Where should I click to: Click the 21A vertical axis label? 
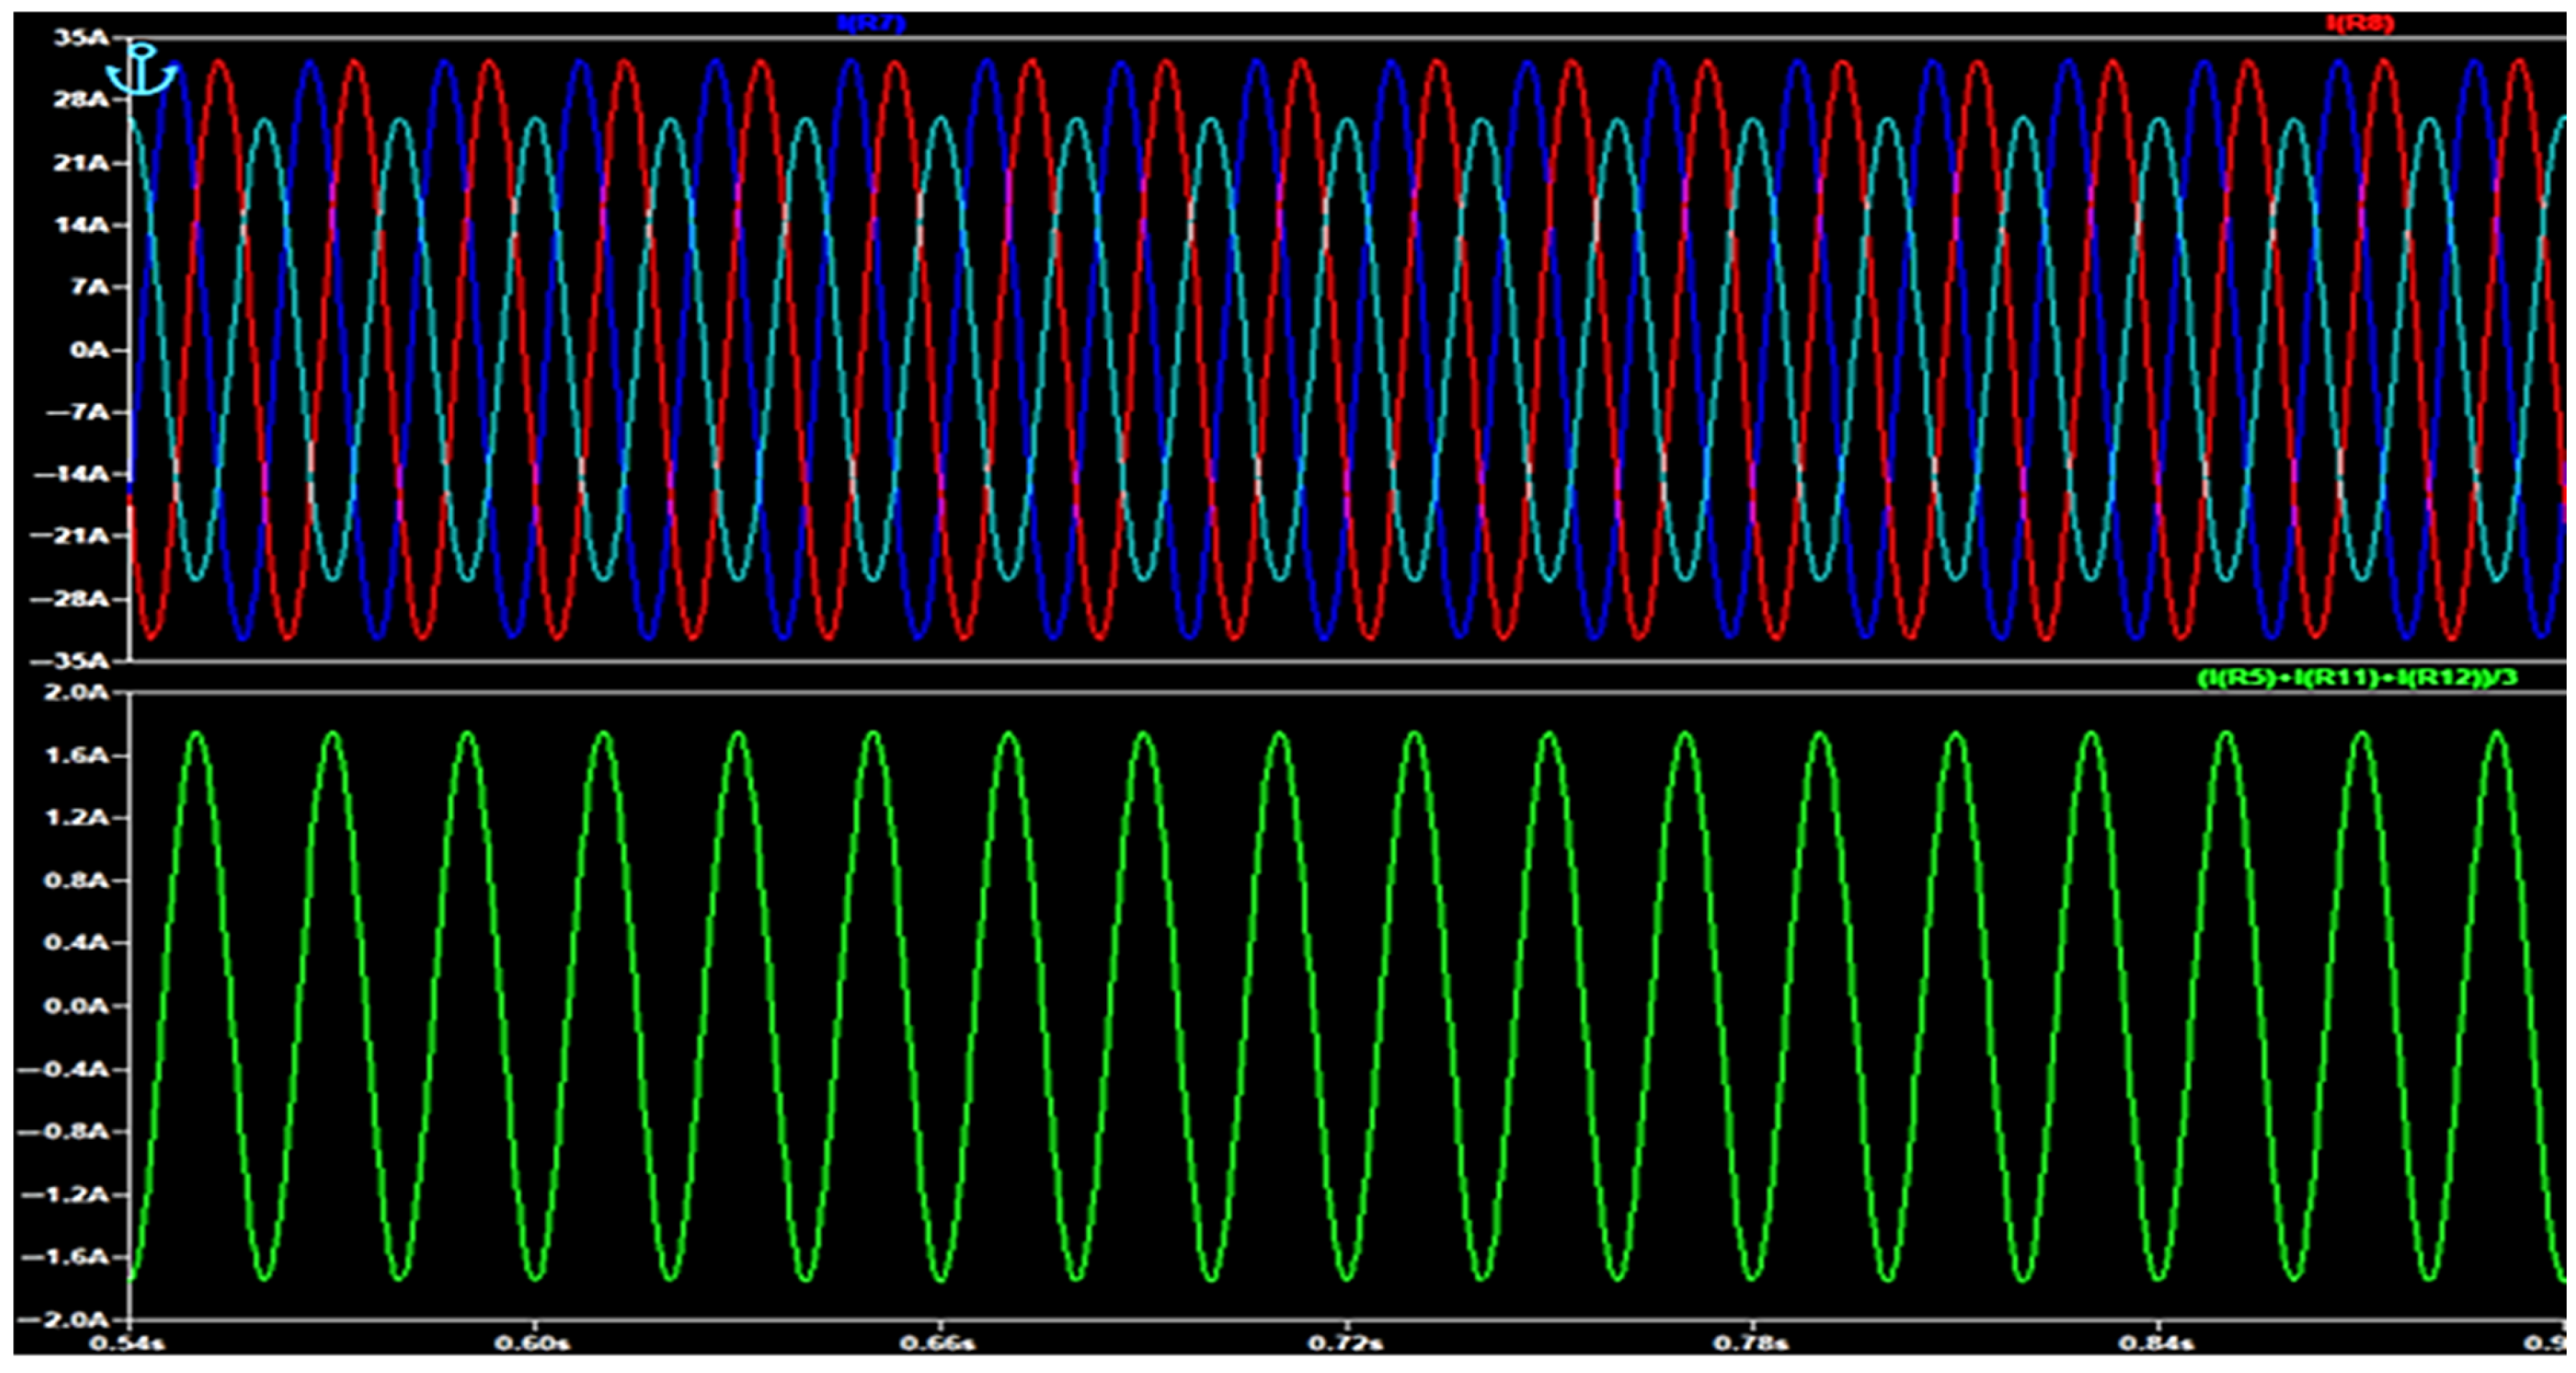pos(81,162)
